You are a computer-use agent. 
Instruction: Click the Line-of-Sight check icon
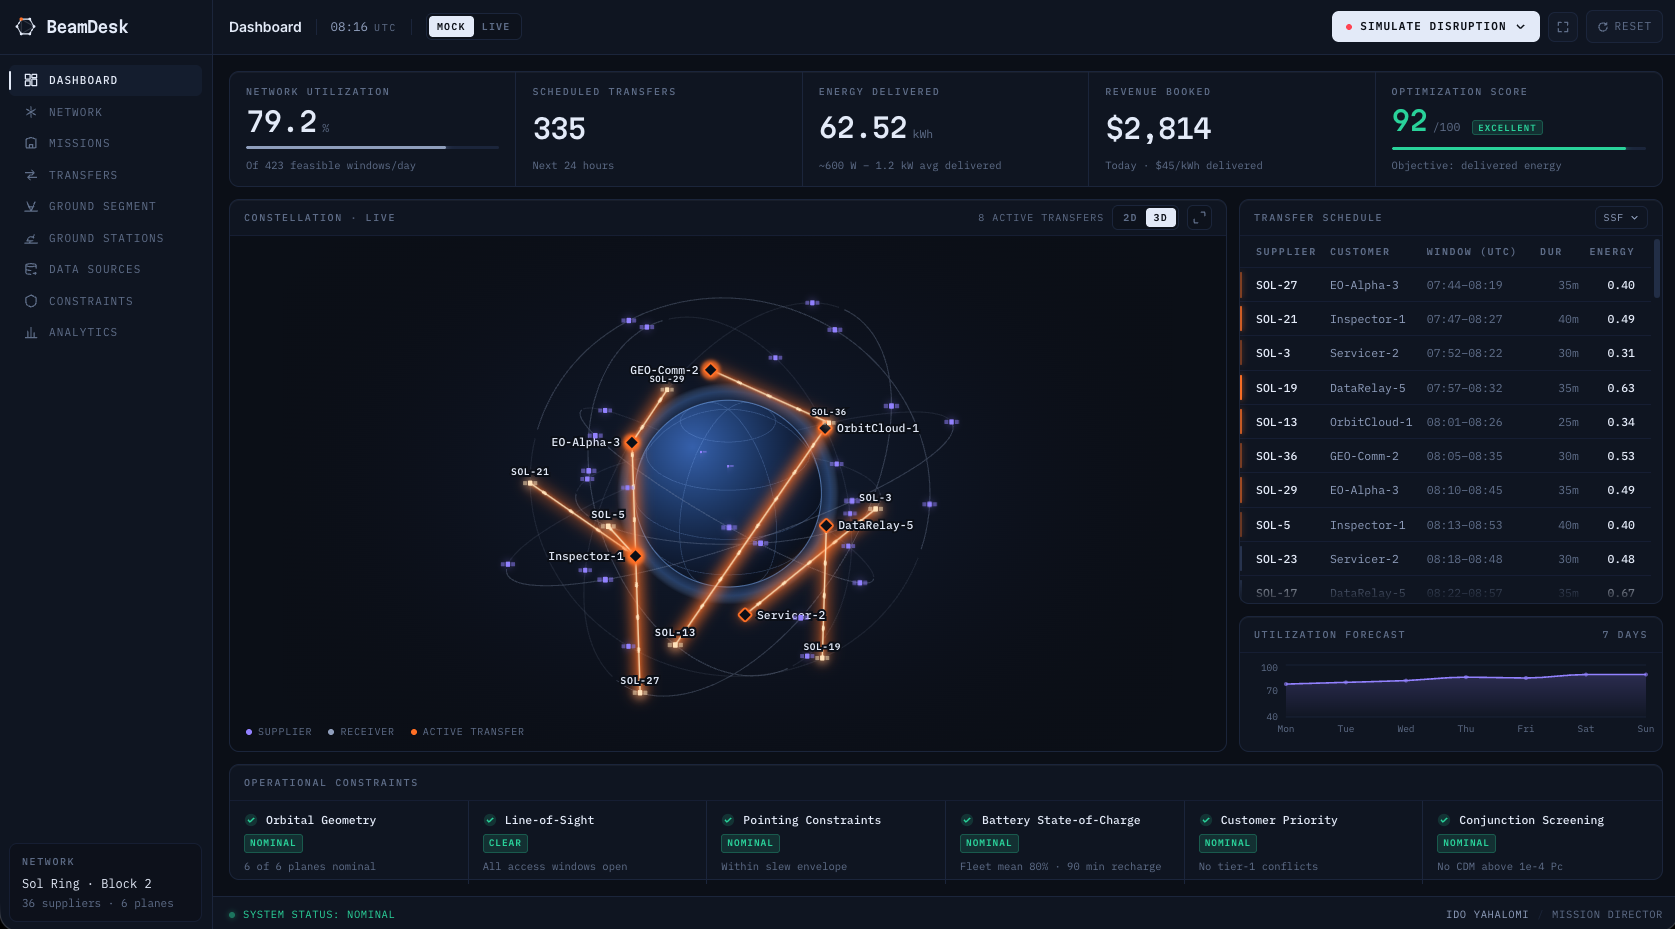pos(490,820)
